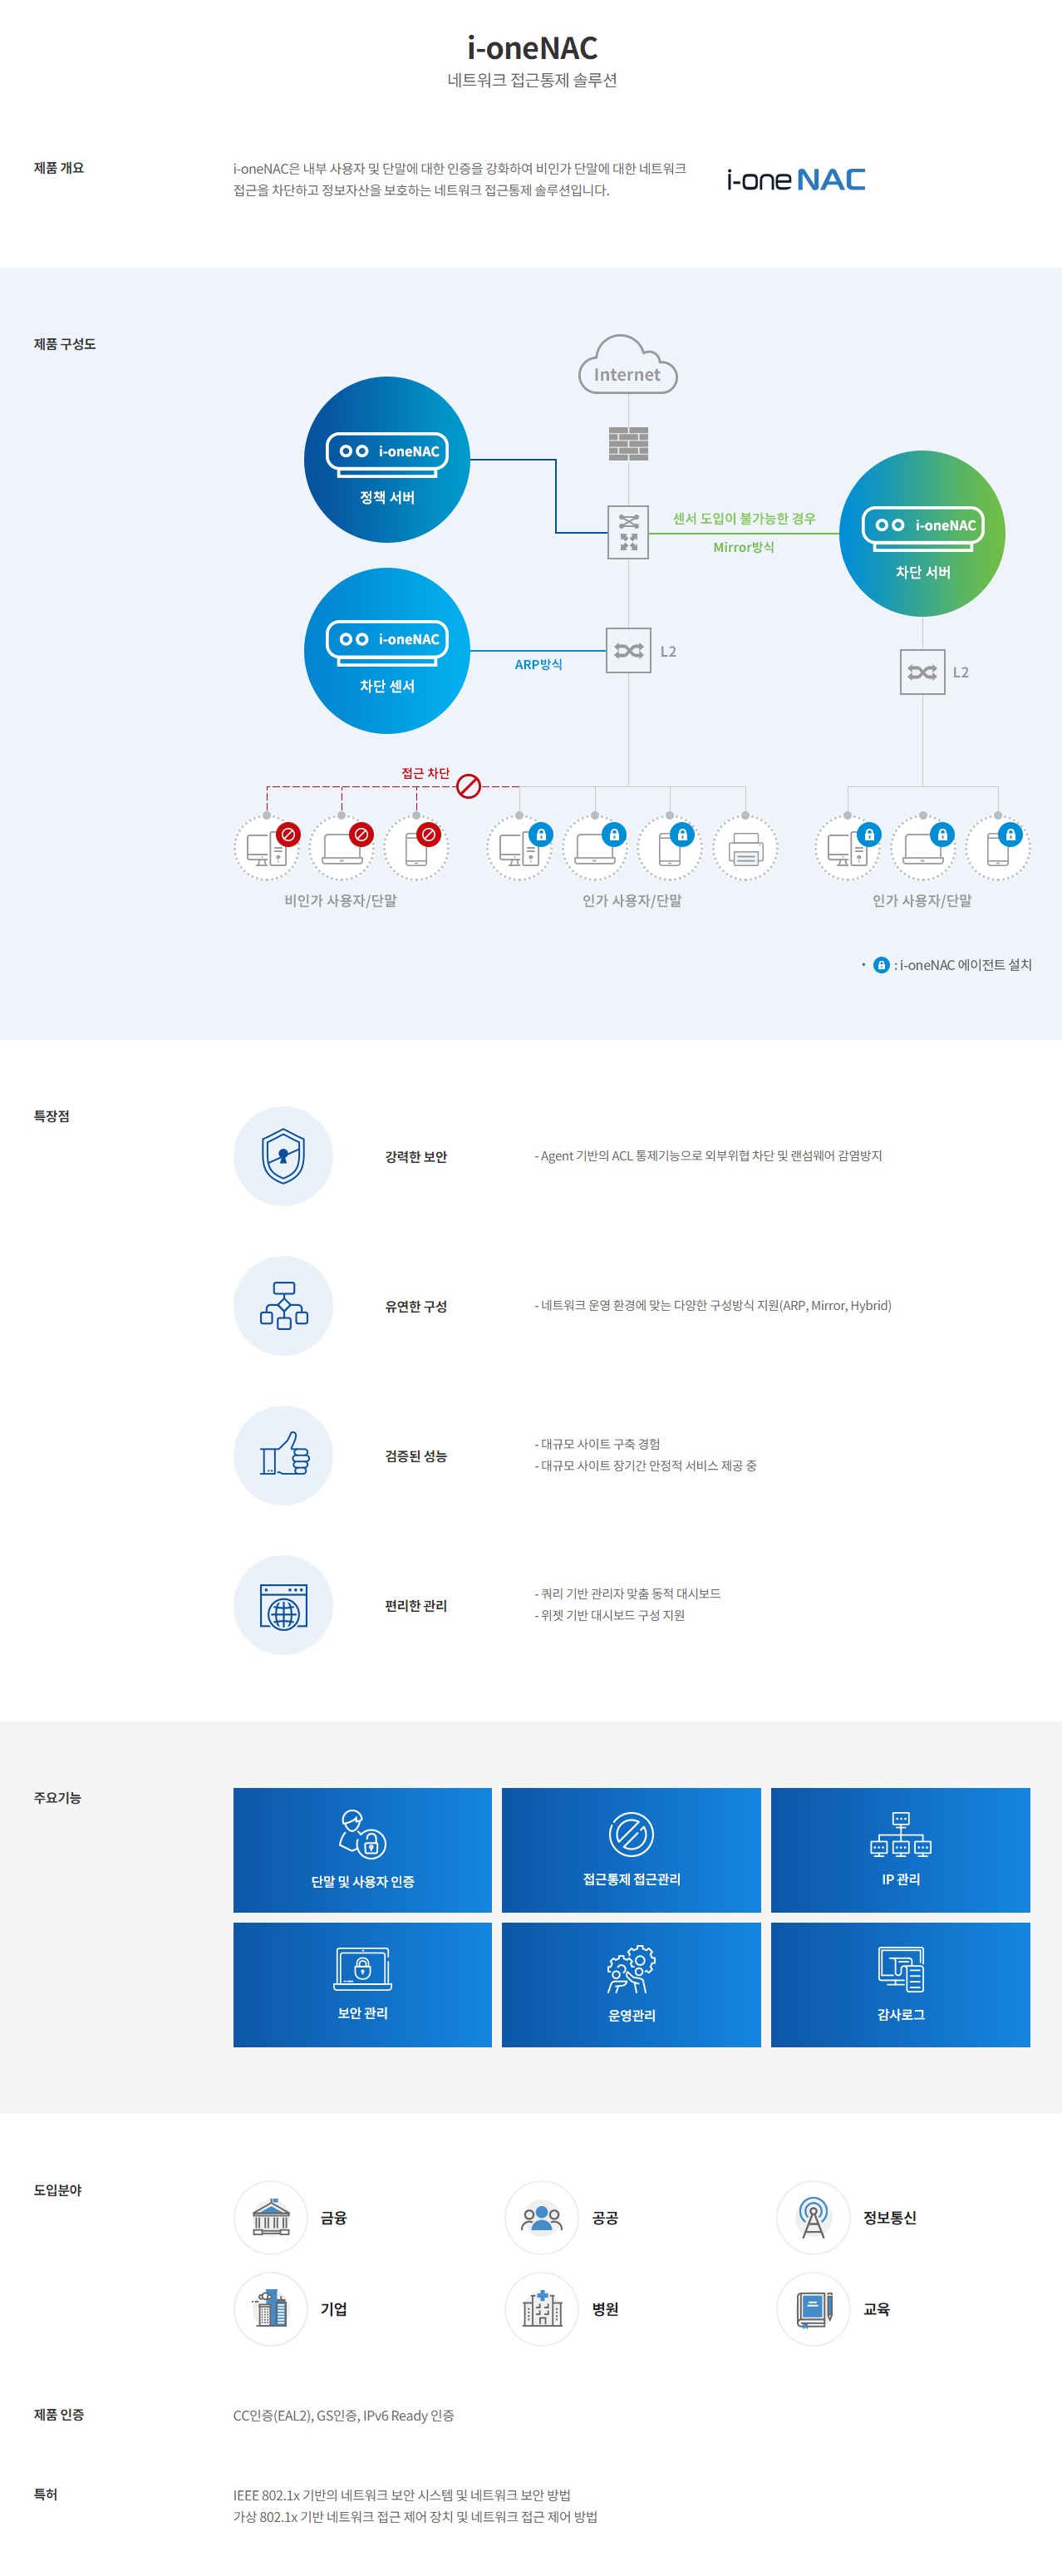Click the 차단 센서 circle
Viewport: 1062px width, 2576px height.
387,651
